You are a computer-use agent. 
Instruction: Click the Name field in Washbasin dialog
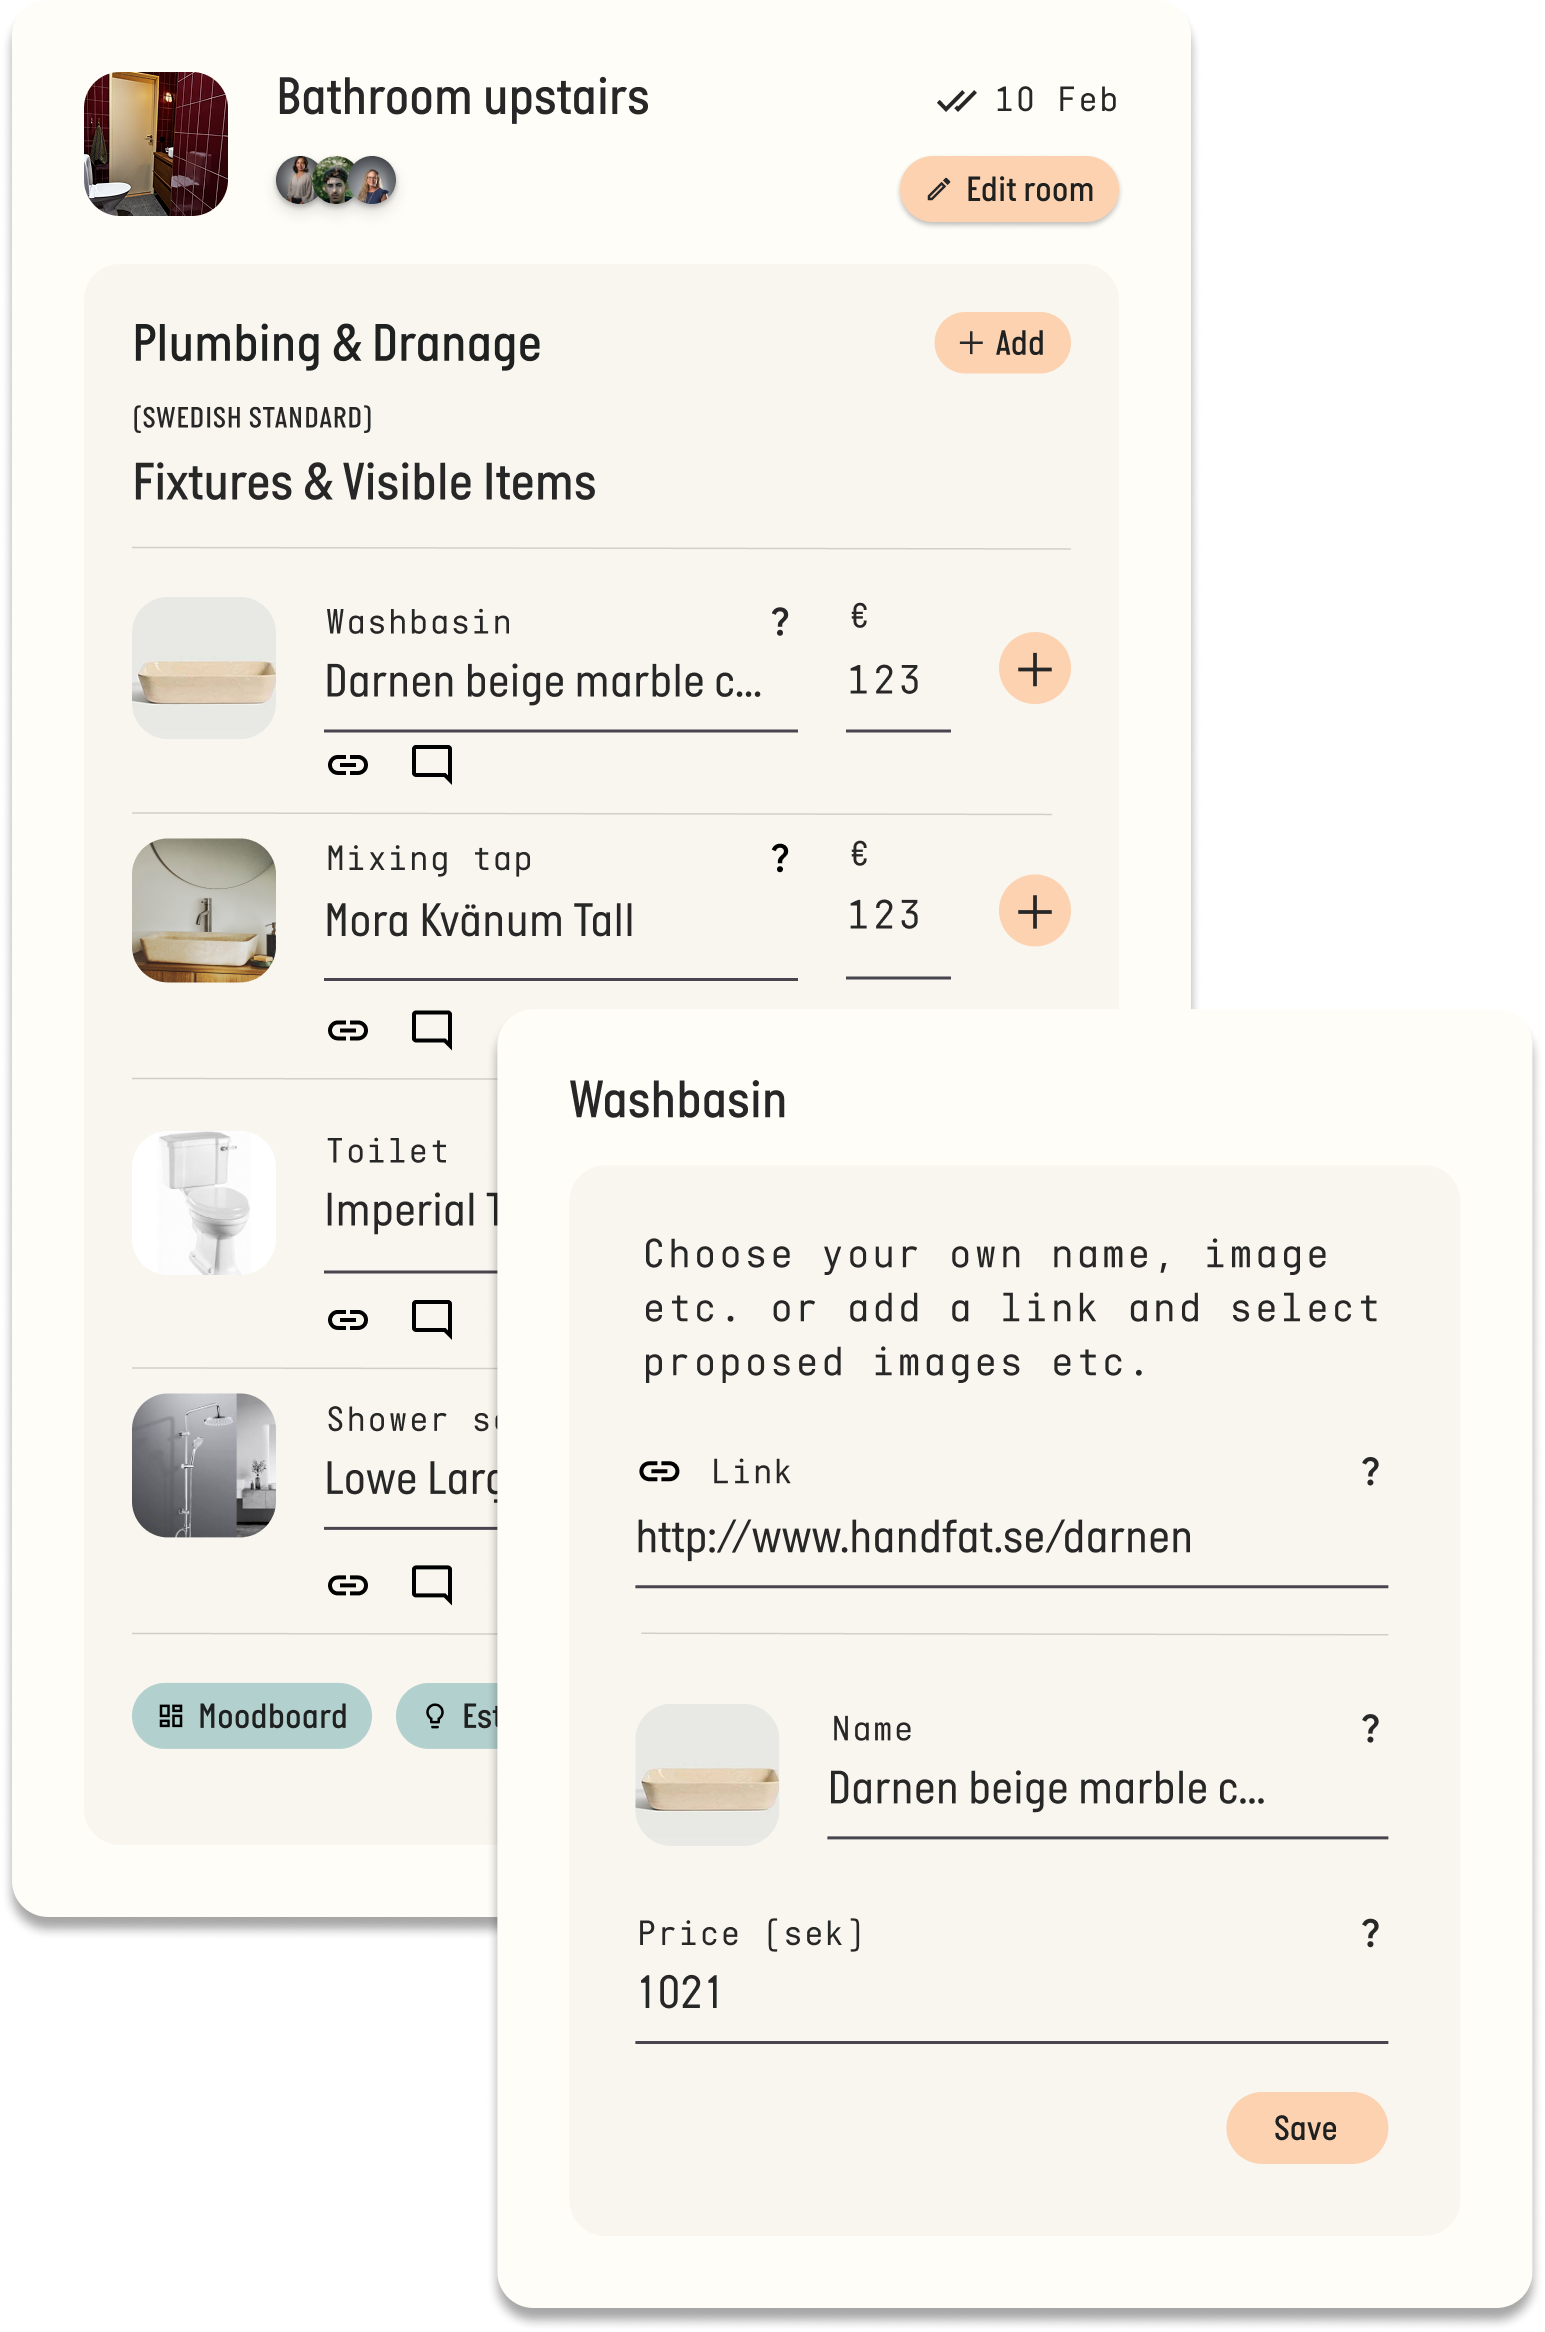pyautogui.click(x=1105, y=1789)
